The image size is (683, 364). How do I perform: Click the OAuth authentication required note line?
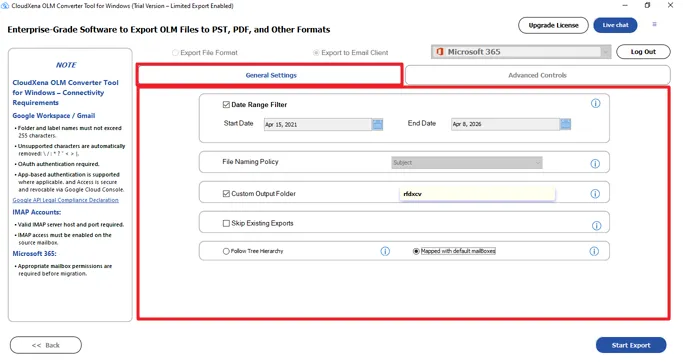58,164
